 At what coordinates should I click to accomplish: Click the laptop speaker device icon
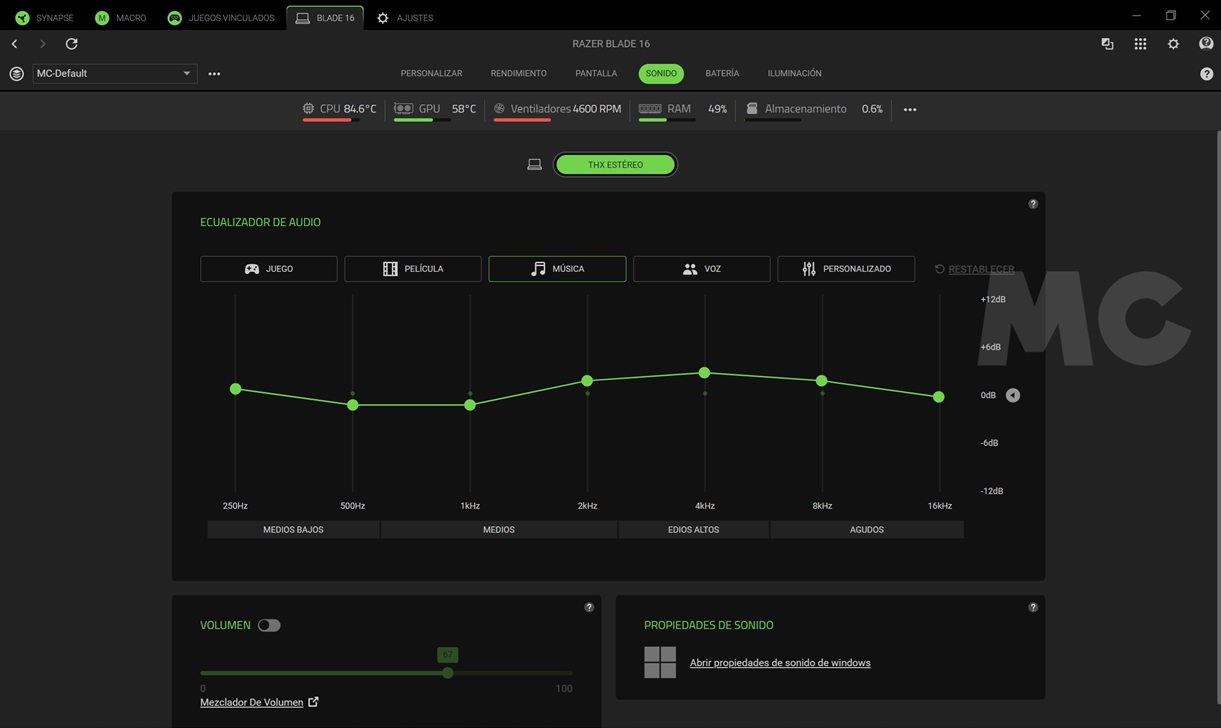tap(534, 165)
